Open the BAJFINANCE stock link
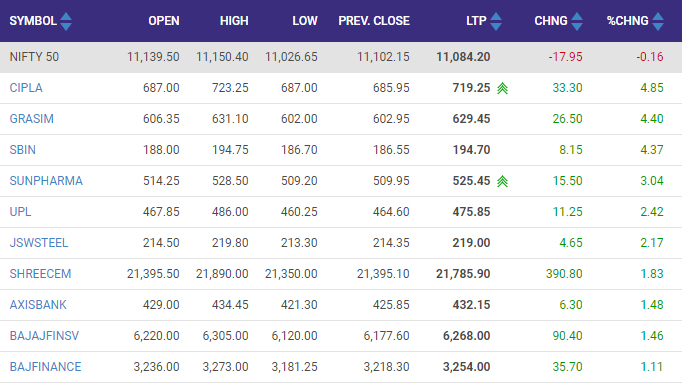This screenshot has width=682, height=383. click(45, 367)
